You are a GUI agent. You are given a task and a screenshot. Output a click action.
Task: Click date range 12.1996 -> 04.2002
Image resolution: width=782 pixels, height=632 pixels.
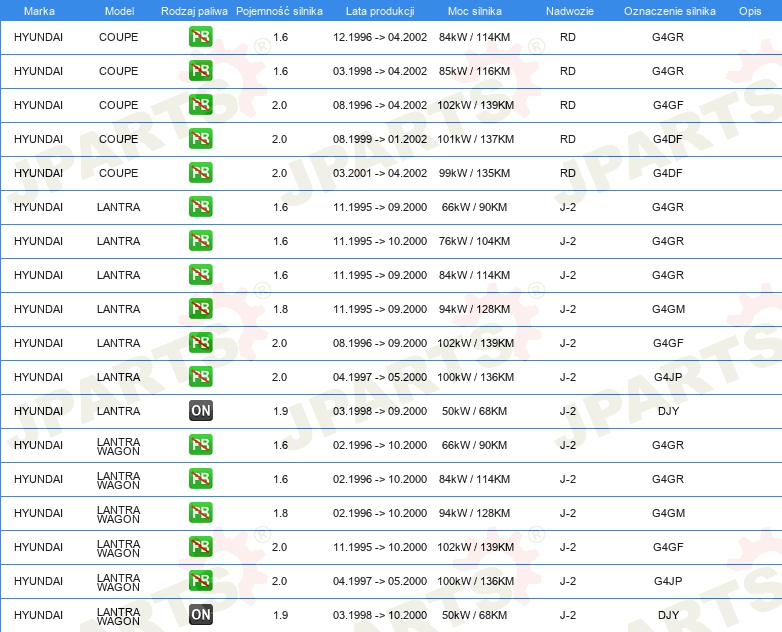point(380,37)
